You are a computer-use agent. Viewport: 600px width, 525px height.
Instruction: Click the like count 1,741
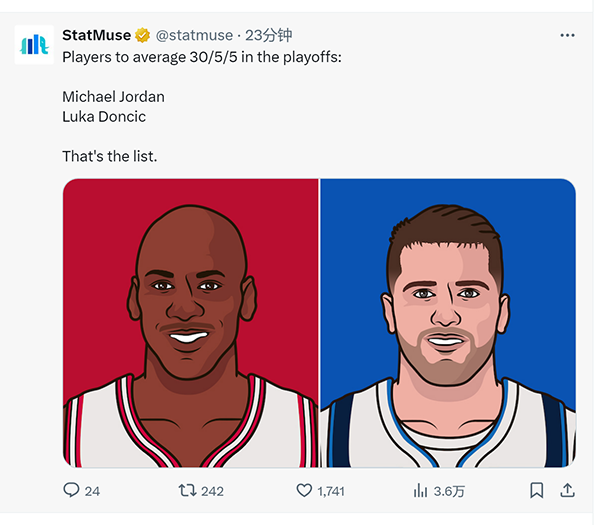coord(331,491)
